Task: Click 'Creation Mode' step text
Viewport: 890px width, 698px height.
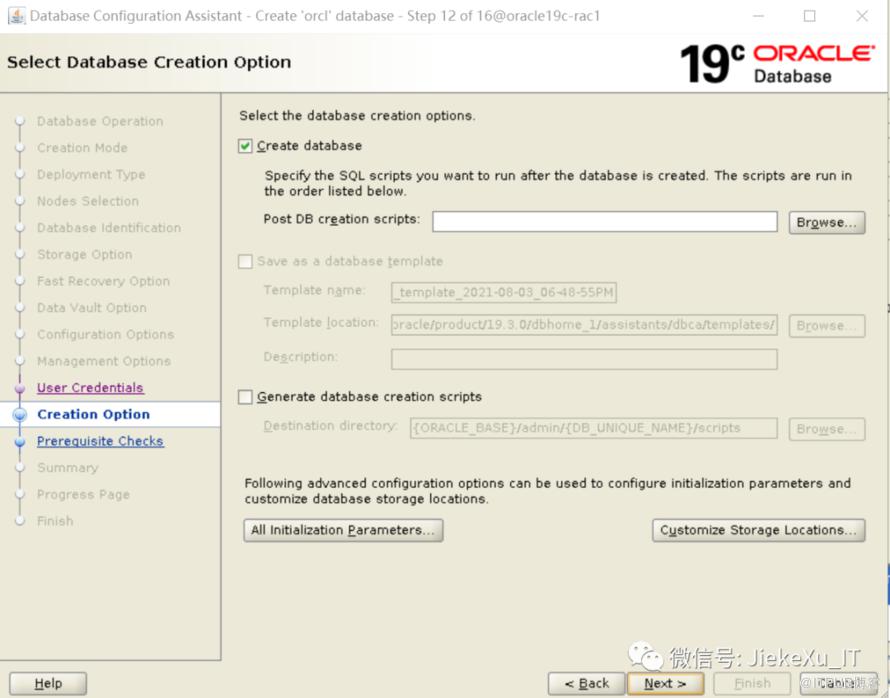Action: [x=82, y=148]
